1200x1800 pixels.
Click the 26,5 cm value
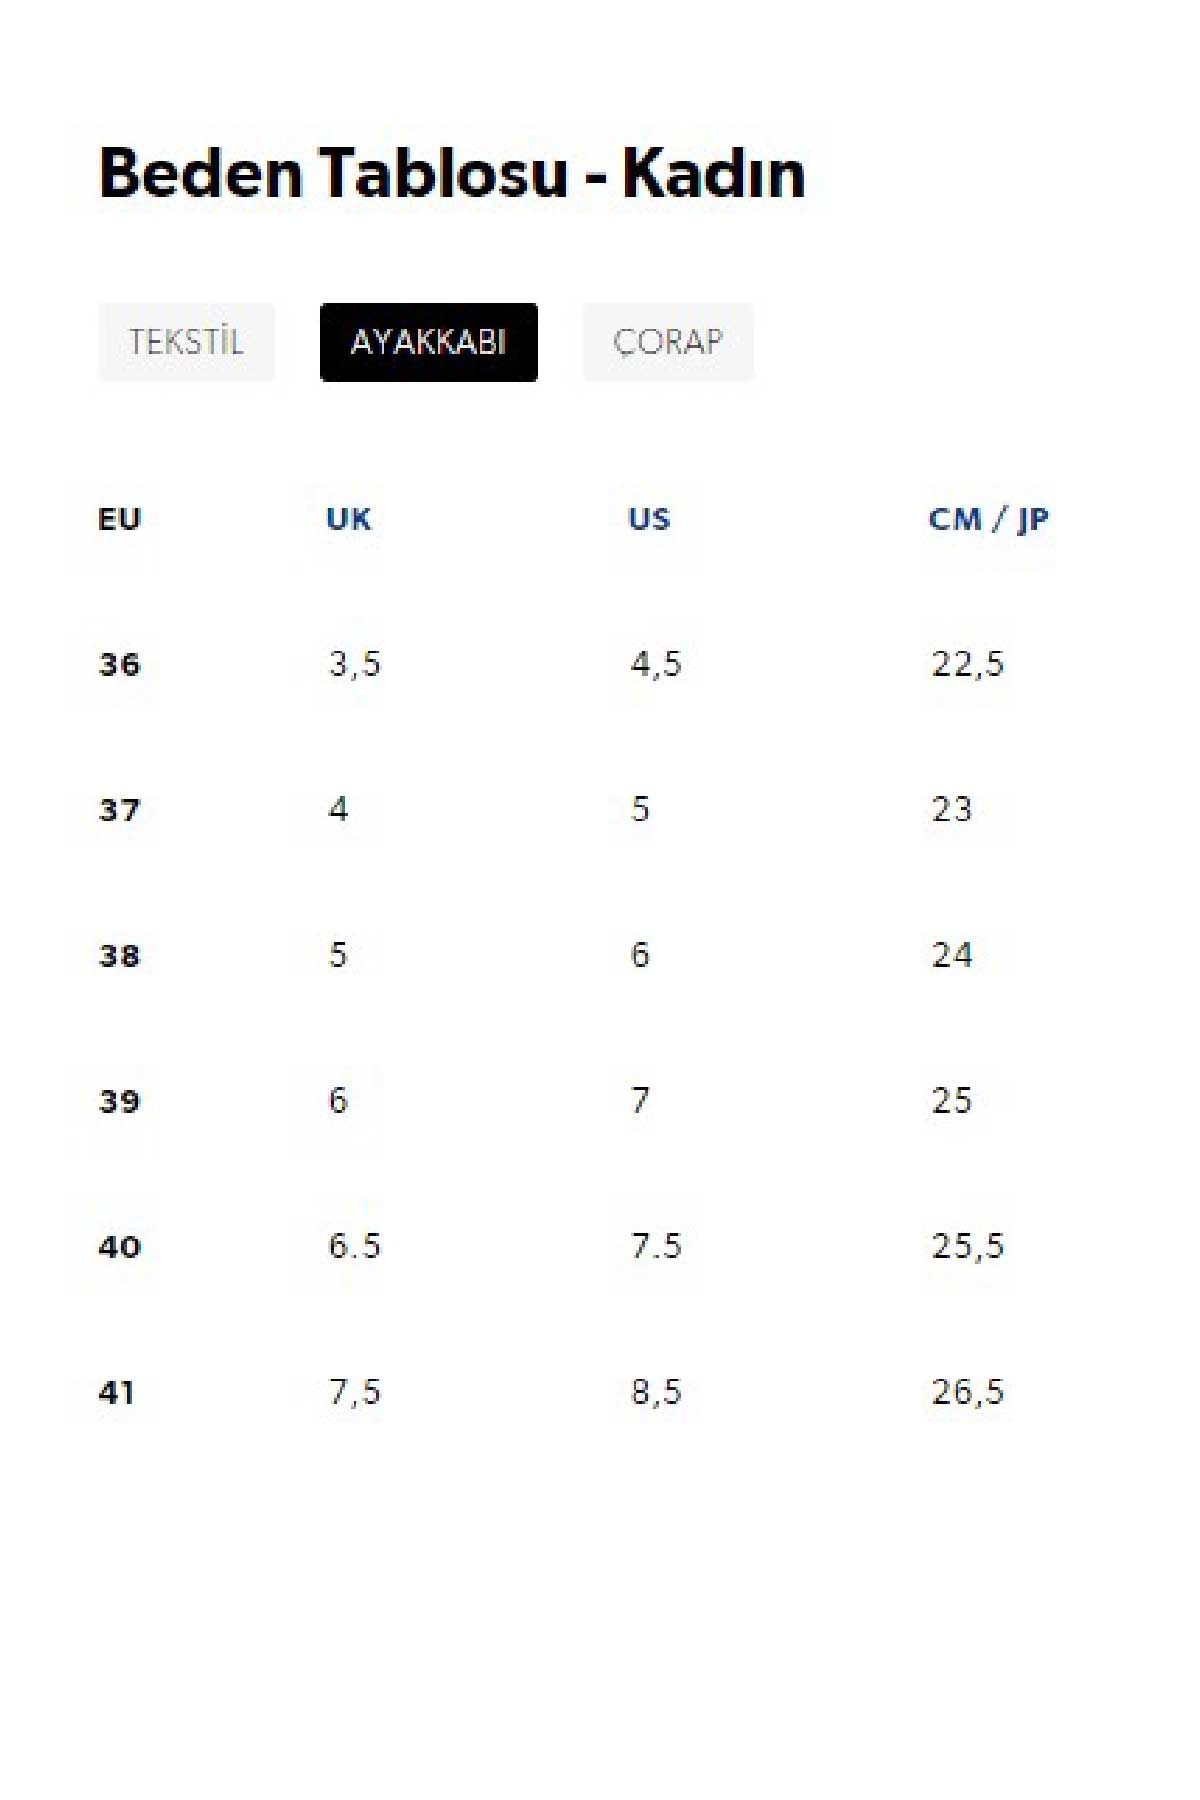click(x=968, y=1392)
